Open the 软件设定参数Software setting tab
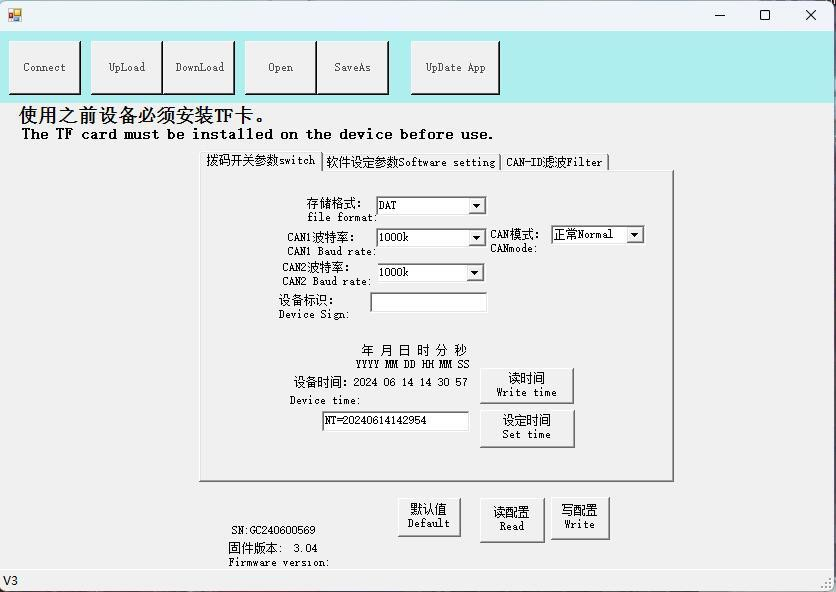 [x=410, y=162]
